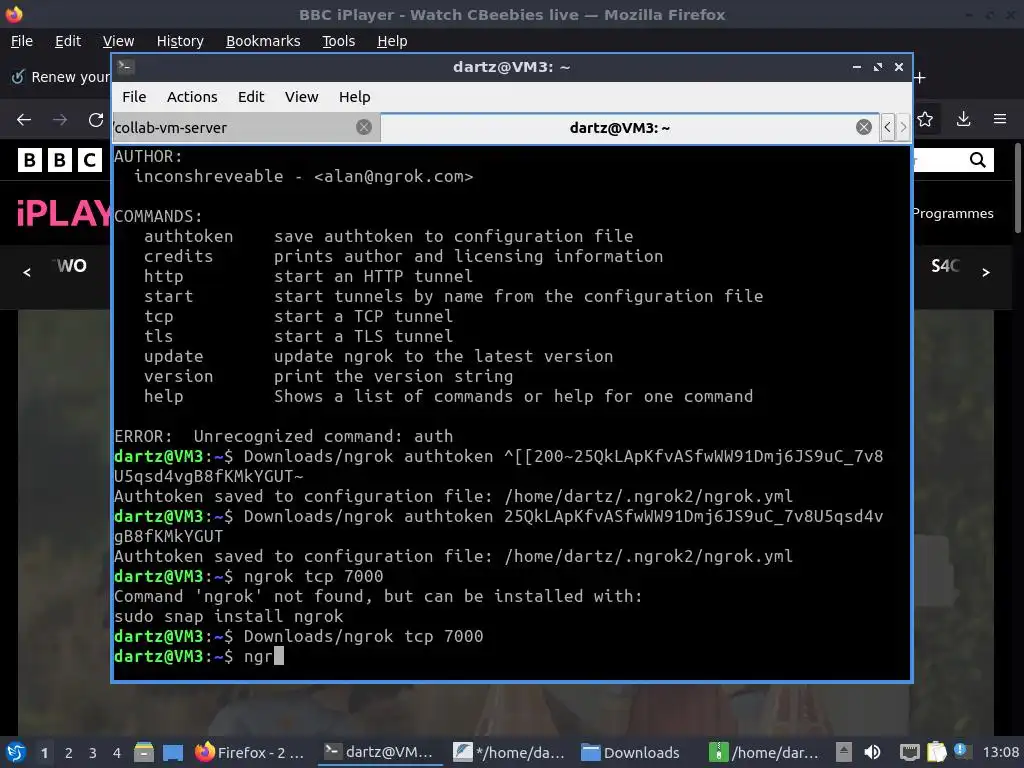Open Firefox View menu
The height and width of the screenshot is (768, 1024).
tap(118, 41)
